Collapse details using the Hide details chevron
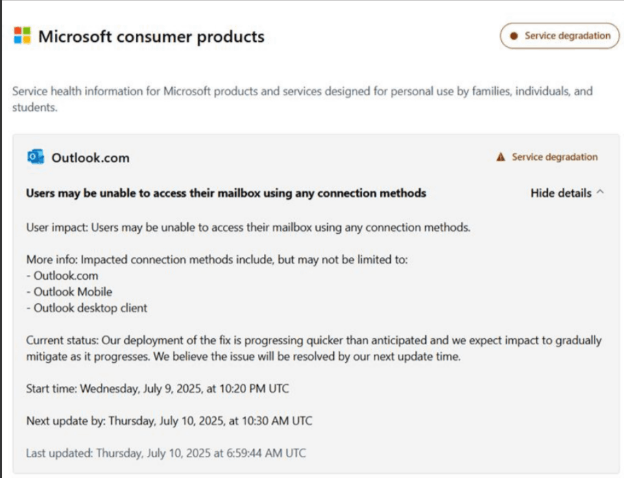The width and height of the screenshot is (624, 478). [x=600, y=192]
